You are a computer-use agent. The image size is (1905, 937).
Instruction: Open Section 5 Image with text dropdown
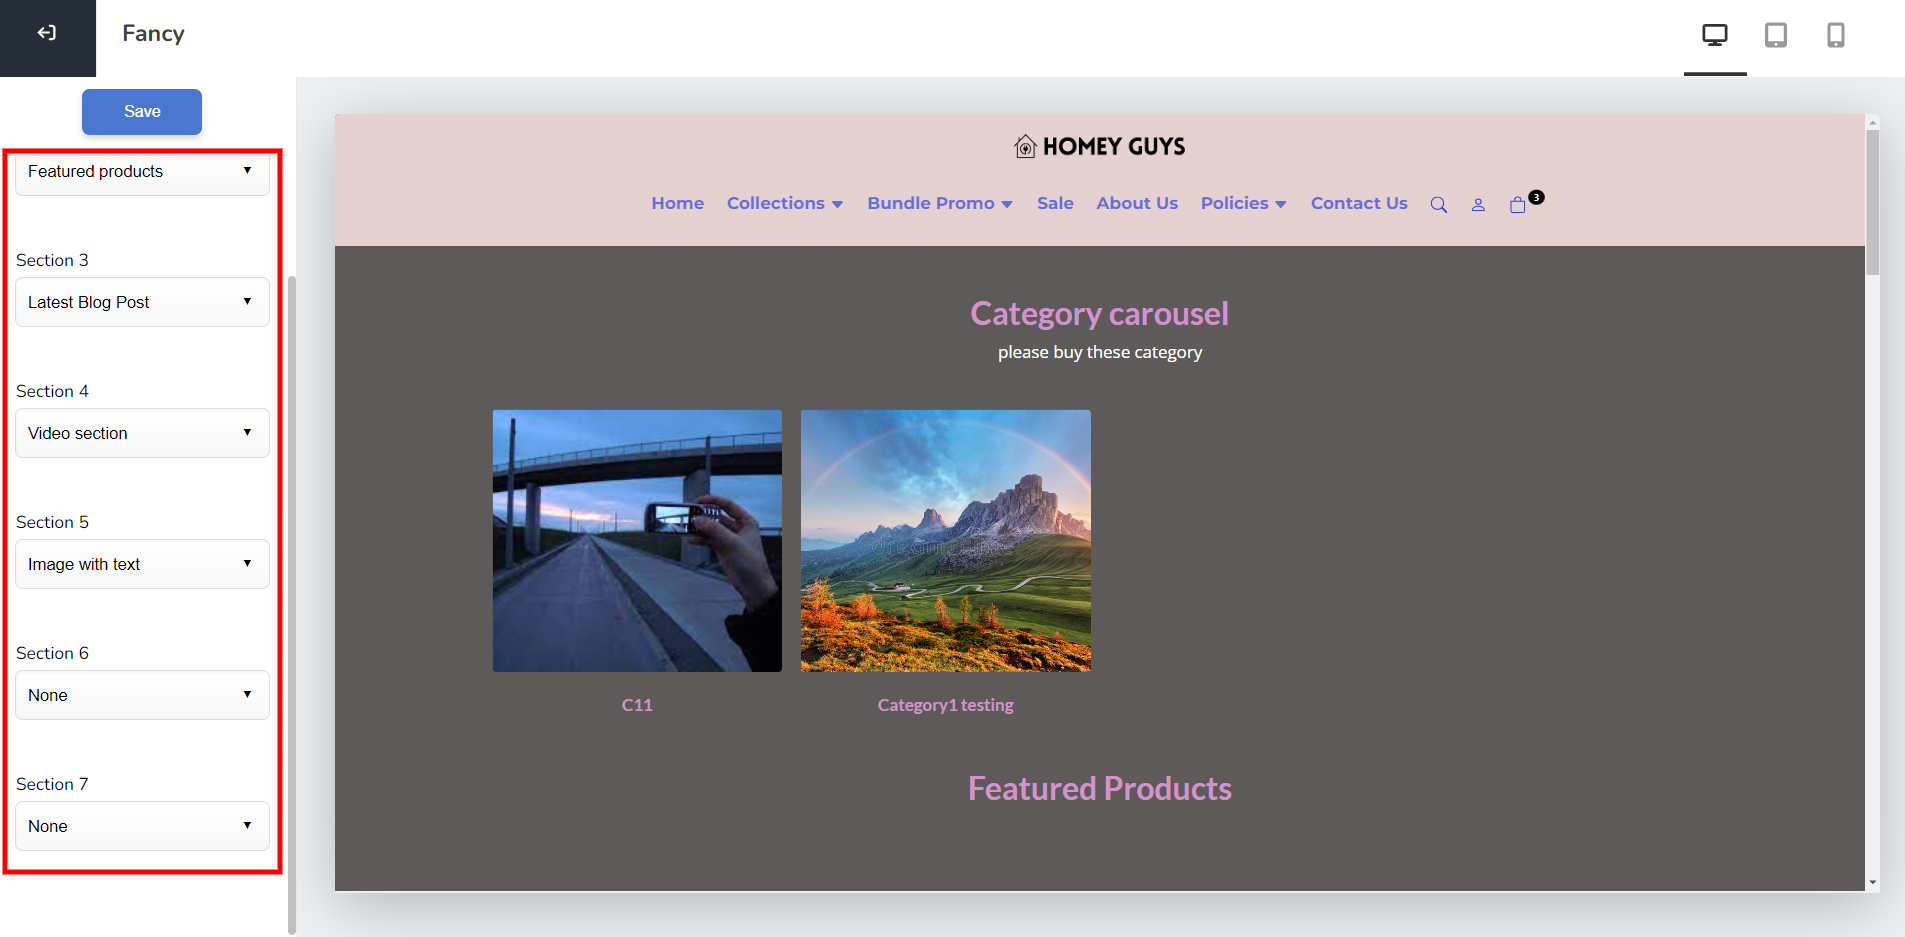point(142,564)
